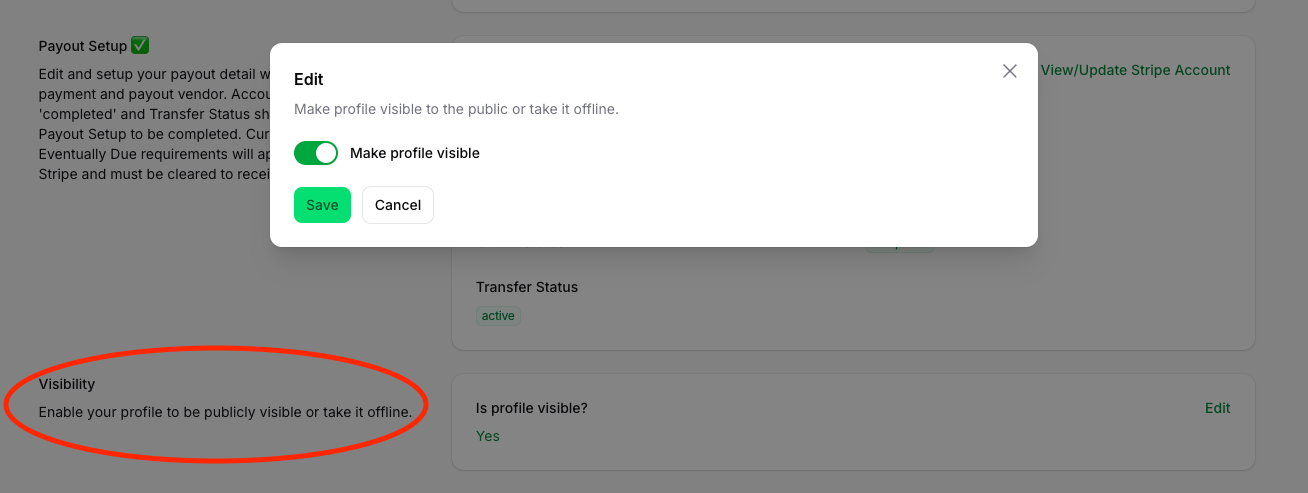1308x493 pixels.
Task: Click the Visibility section heading
Action: tap(67, 384)
